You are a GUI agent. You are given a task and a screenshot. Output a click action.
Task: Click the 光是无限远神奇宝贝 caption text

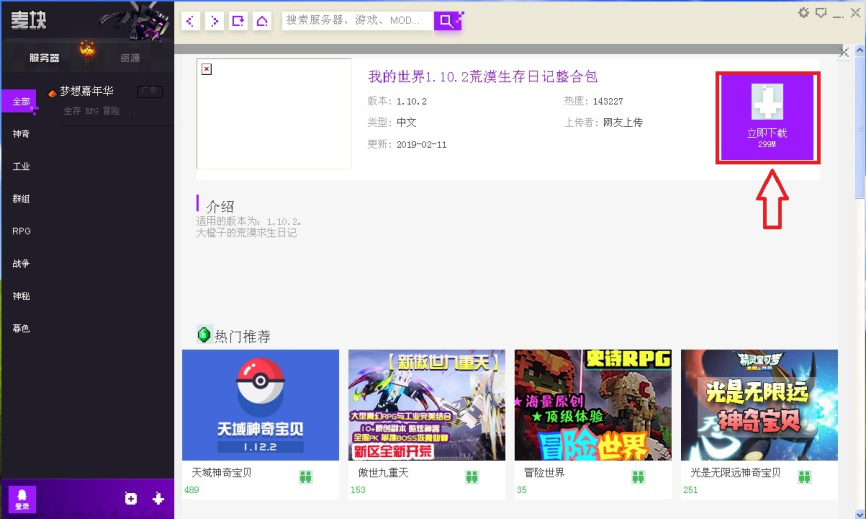736,473
